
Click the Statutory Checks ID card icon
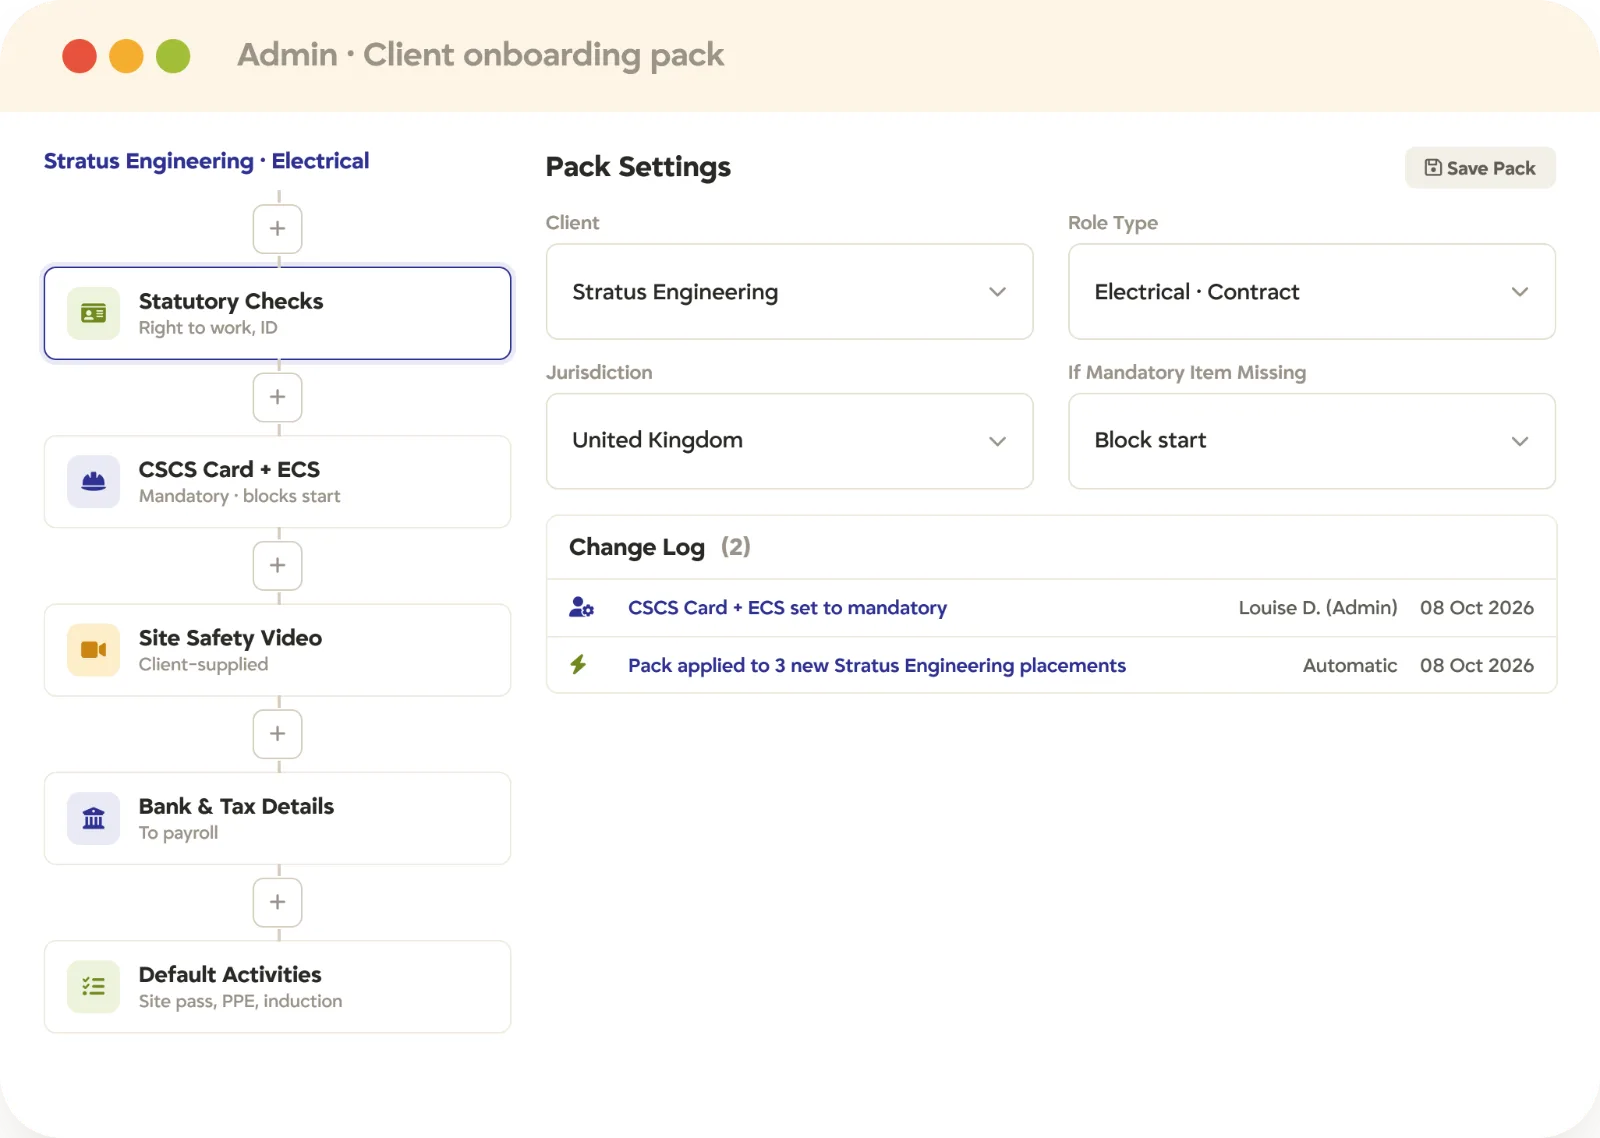coord(93,314)
